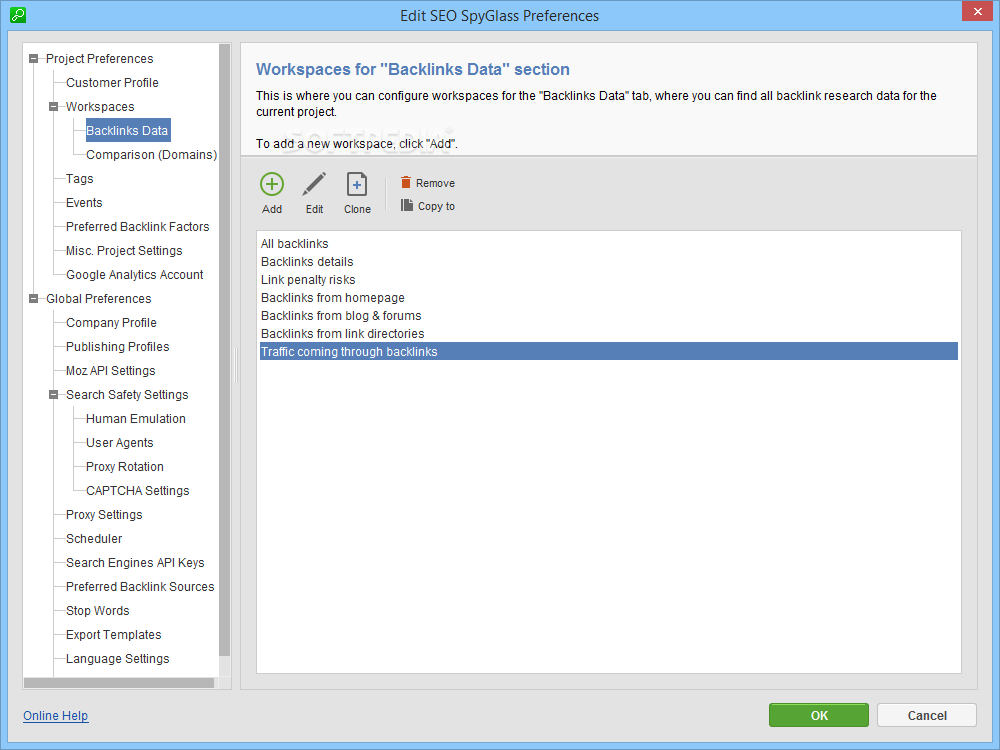Open Customer Profile settings
1000x750 pixels.
click(x=112, y=83)
